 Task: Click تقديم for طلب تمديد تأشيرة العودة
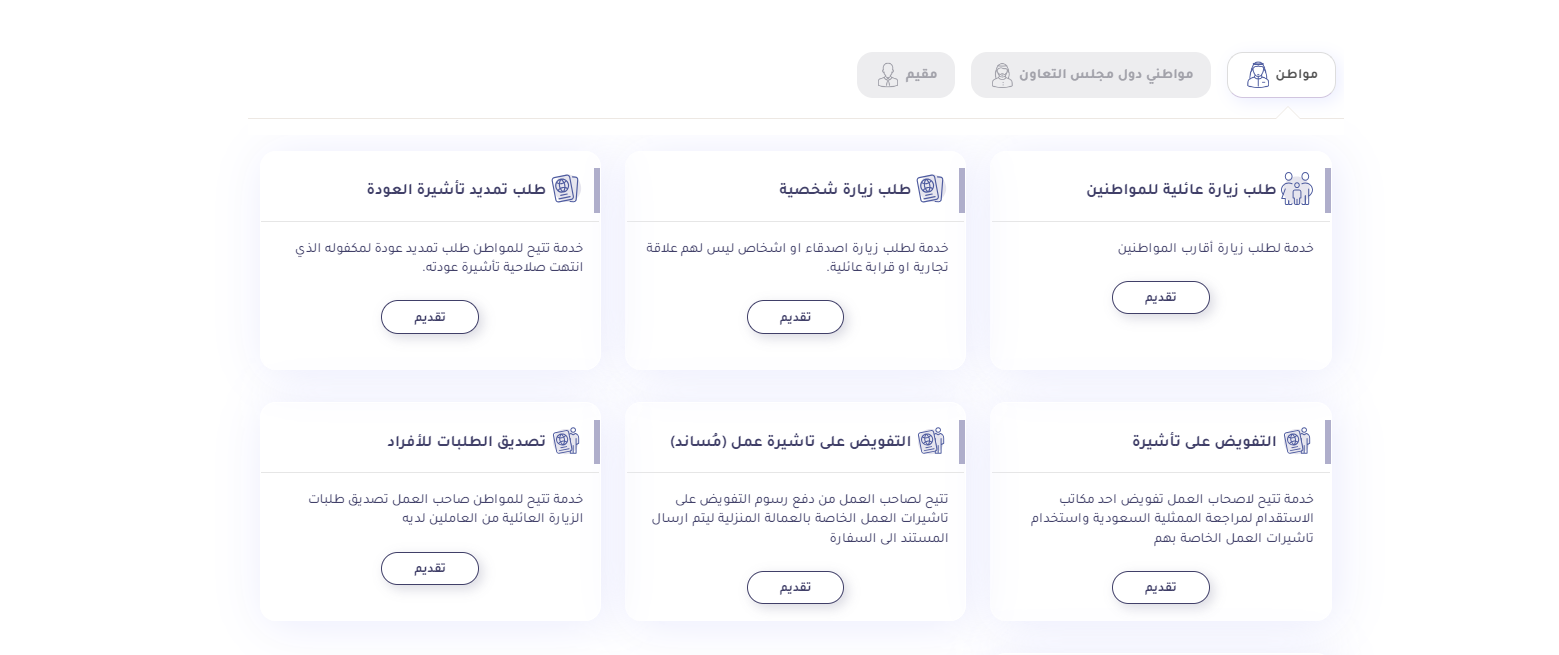[x=430, y=317]
